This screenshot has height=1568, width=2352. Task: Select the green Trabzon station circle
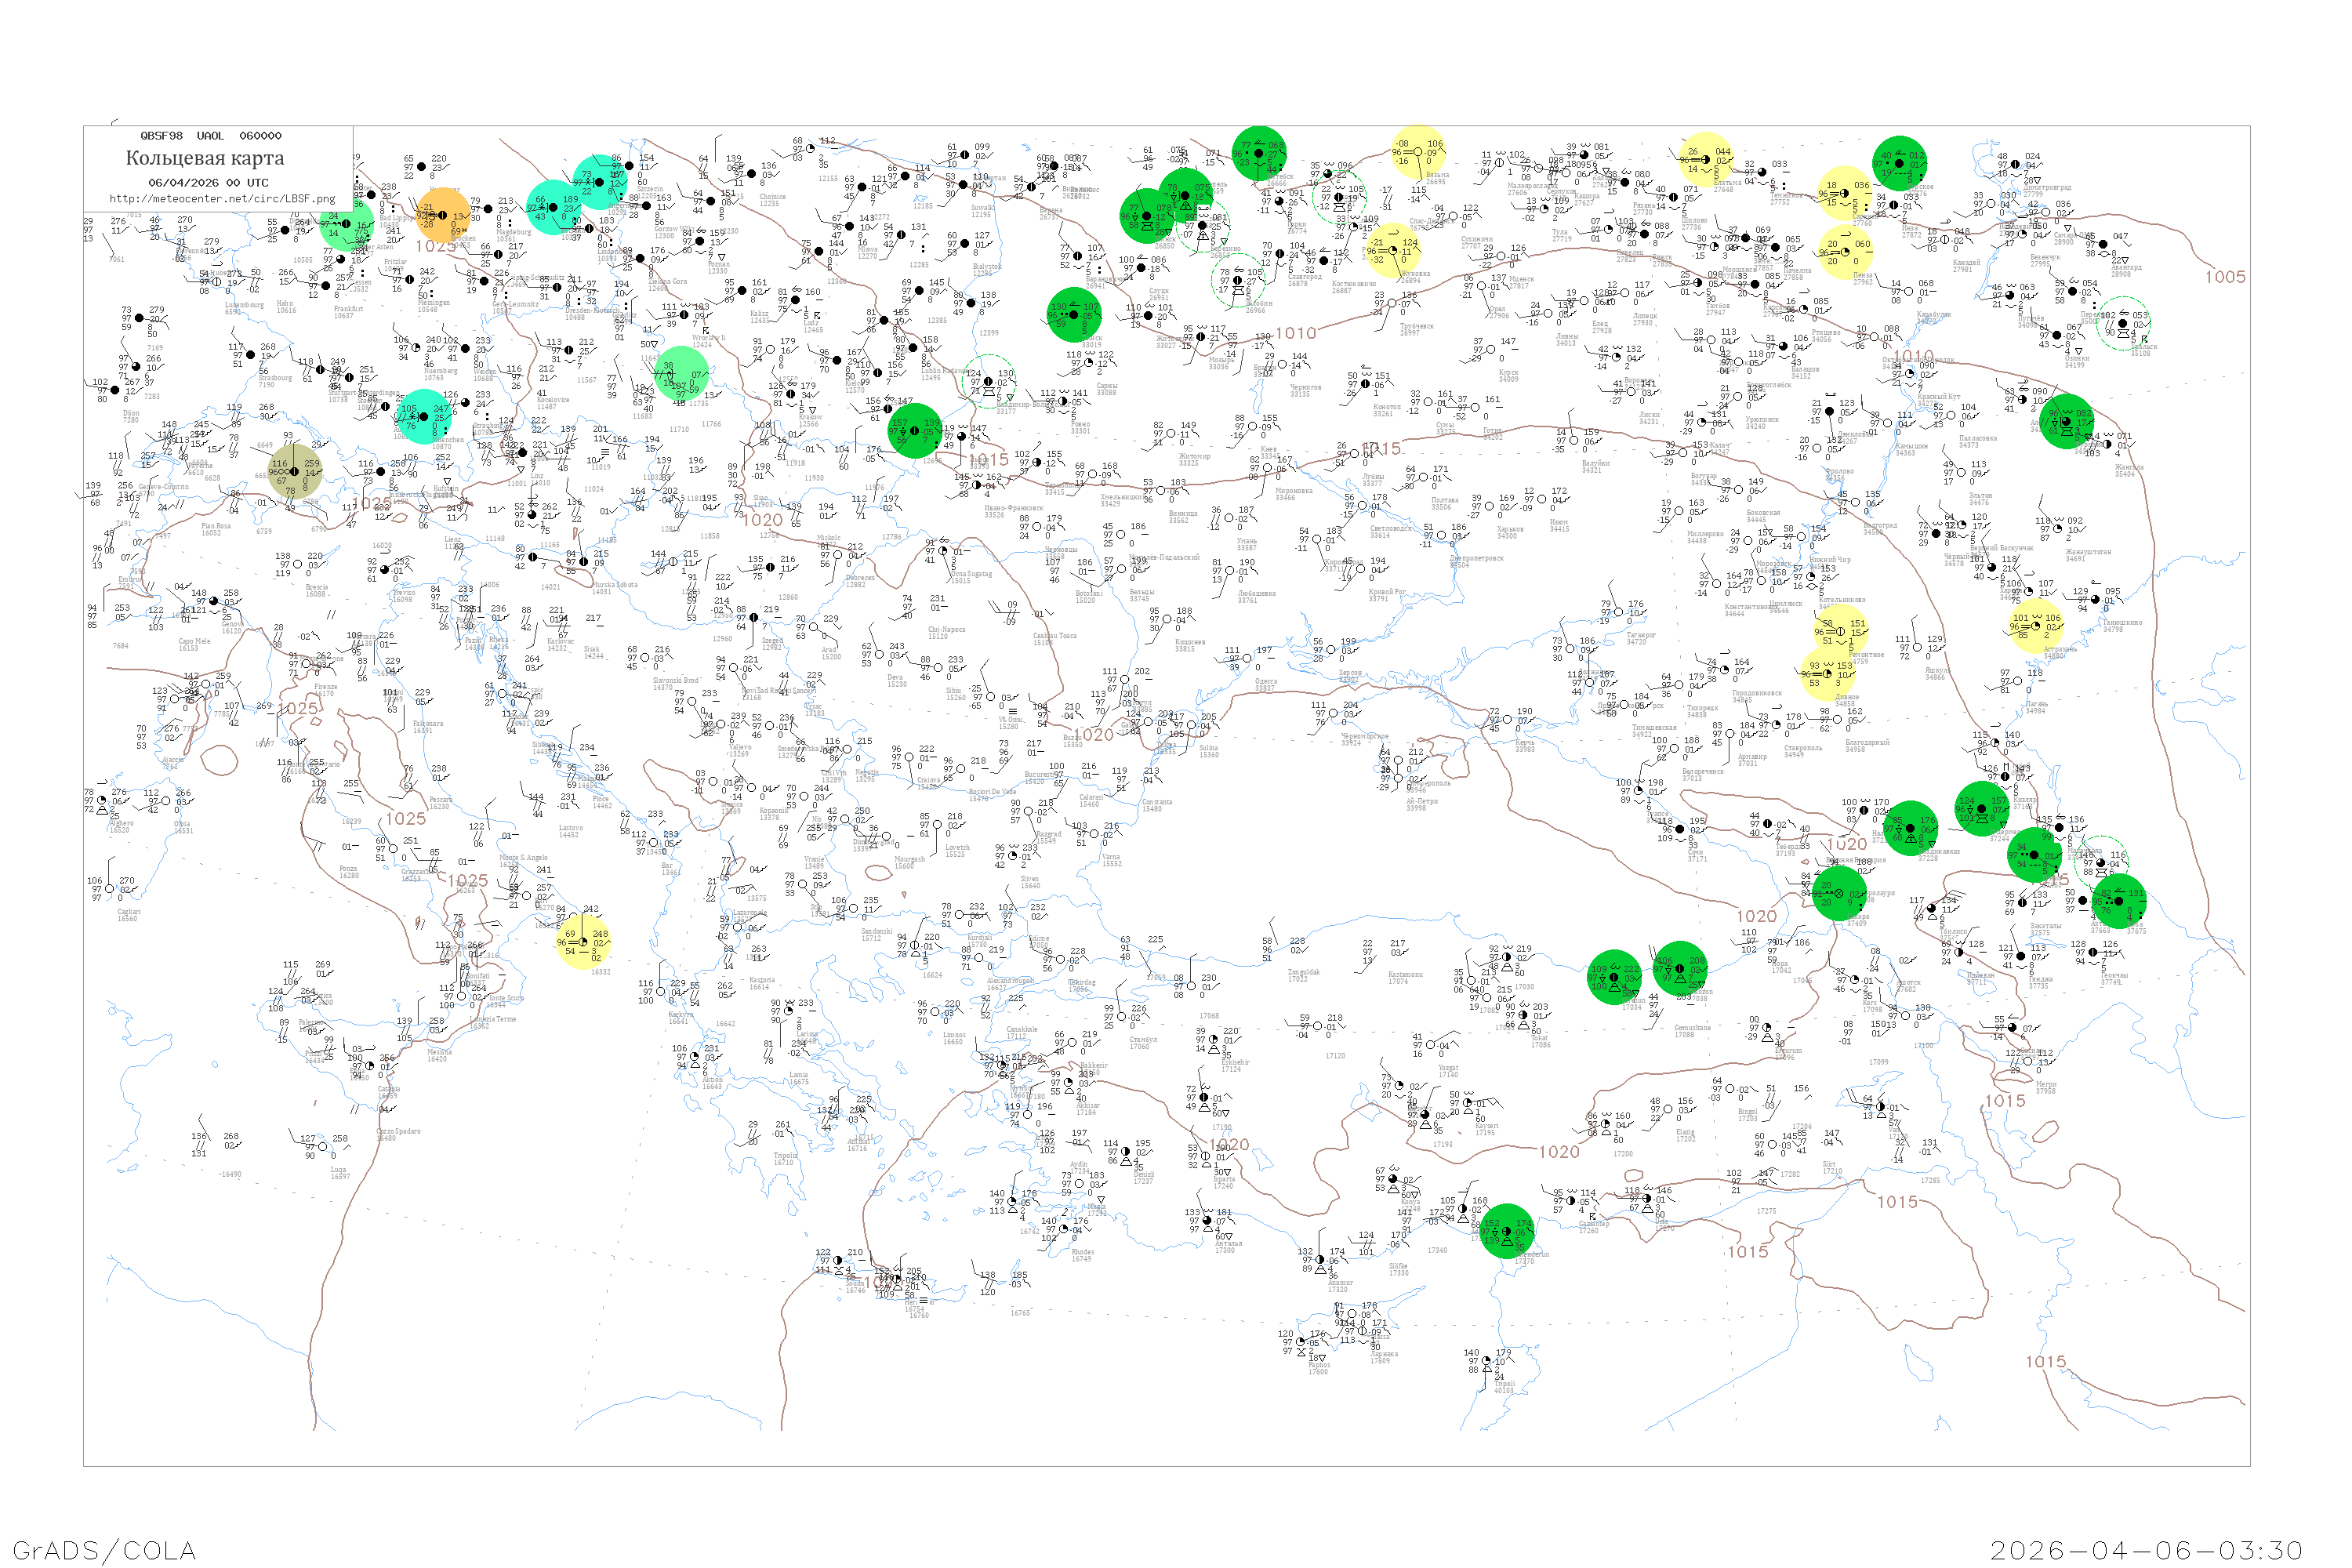click(x=1680, y=969)
